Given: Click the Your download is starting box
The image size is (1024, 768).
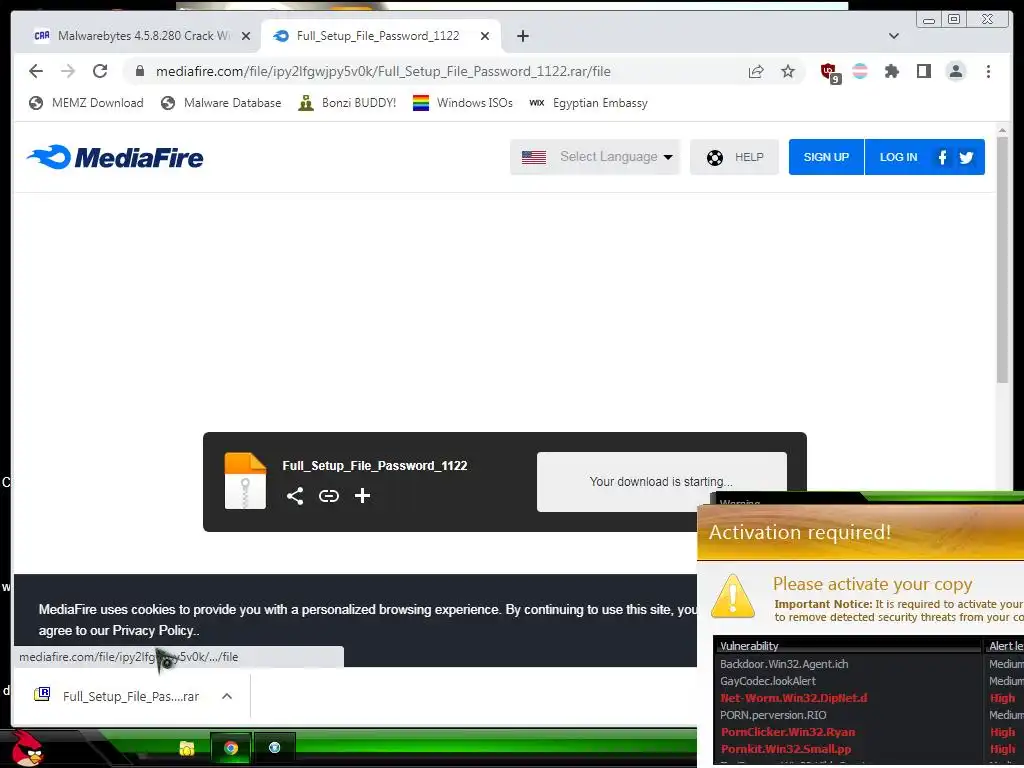Looking at the screenshot, I should (x=661, y=481).
